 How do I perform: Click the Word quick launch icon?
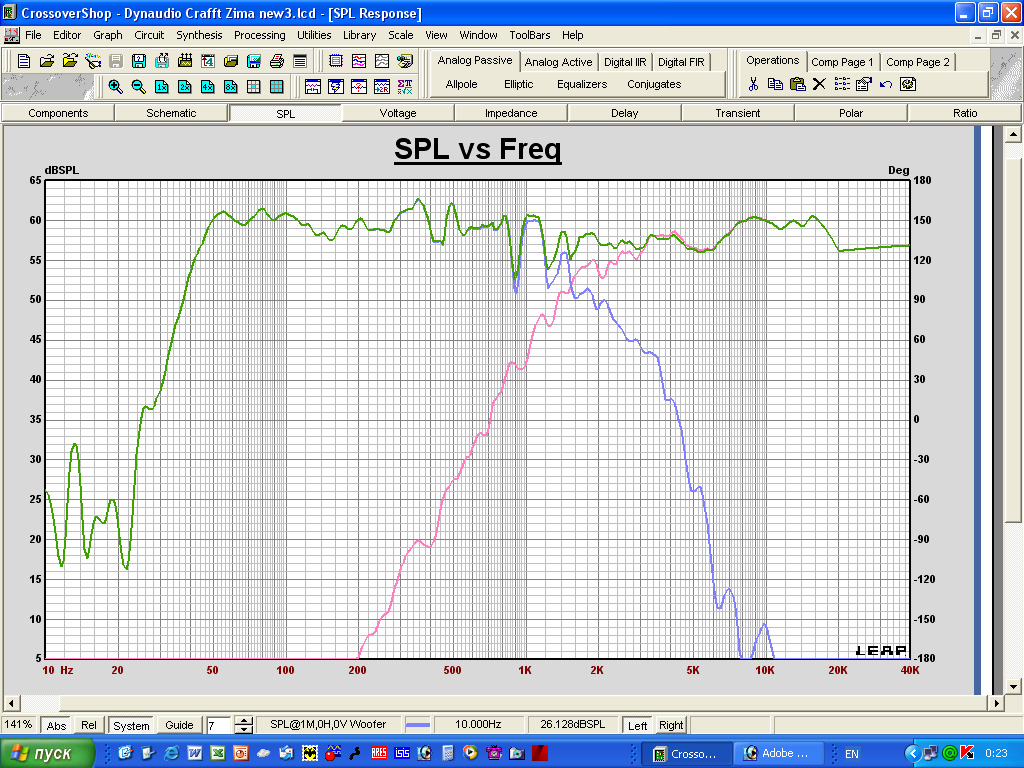coord(195,754)
